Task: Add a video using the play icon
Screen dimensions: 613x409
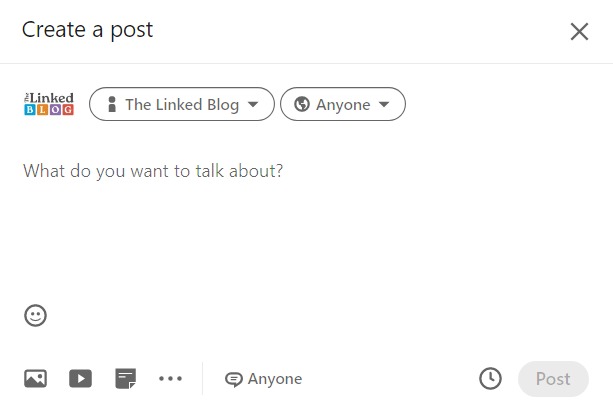Action: pos(80,379)
